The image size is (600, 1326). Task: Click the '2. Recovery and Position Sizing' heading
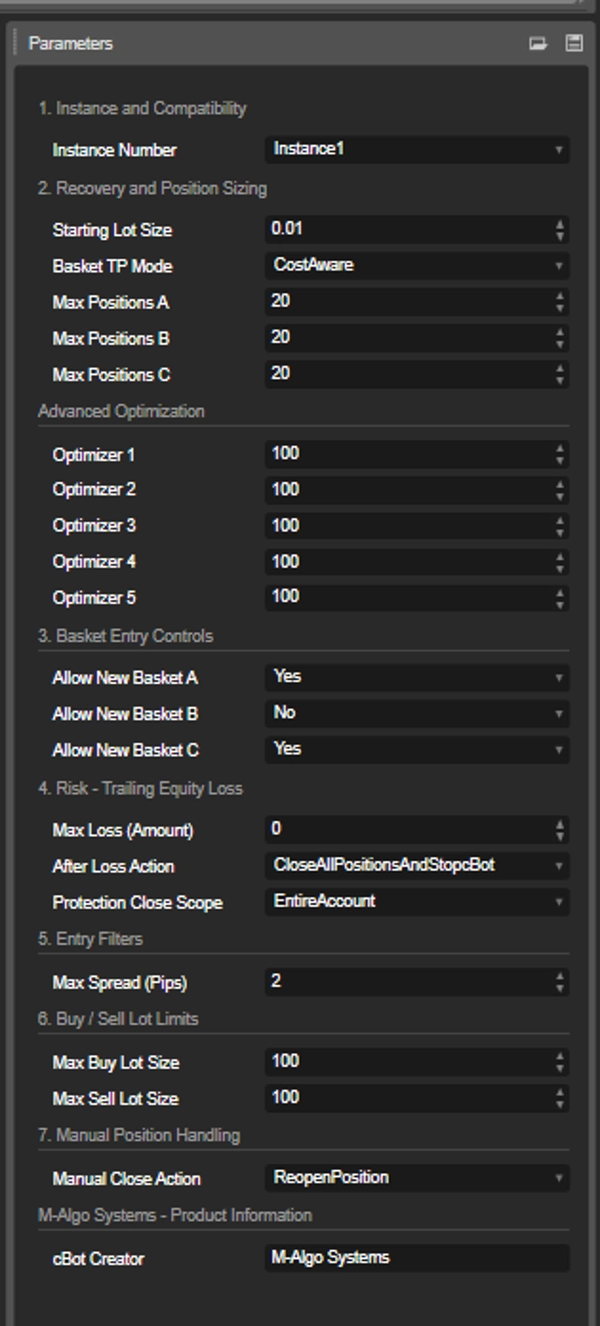click(x=152, y=188)
